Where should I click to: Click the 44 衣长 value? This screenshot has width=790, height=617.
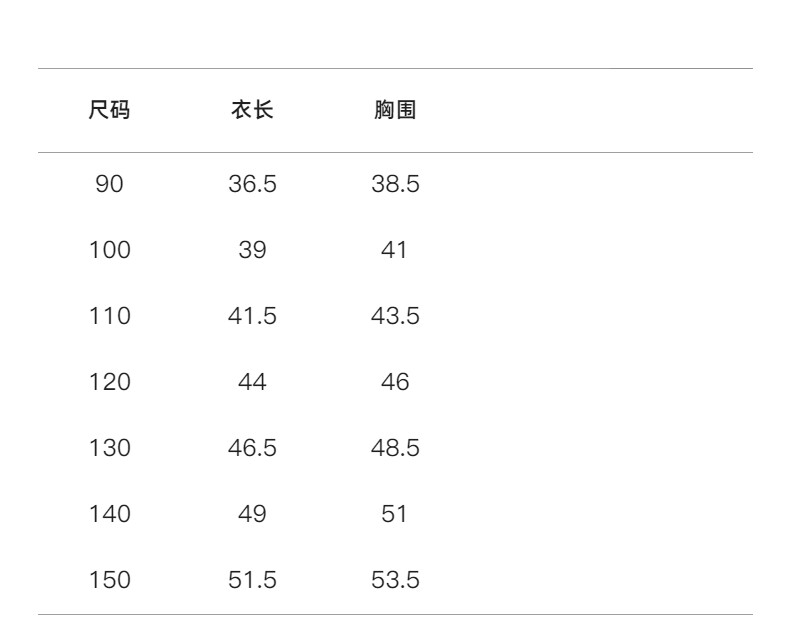pyautogui.click(x=252, y=383)
